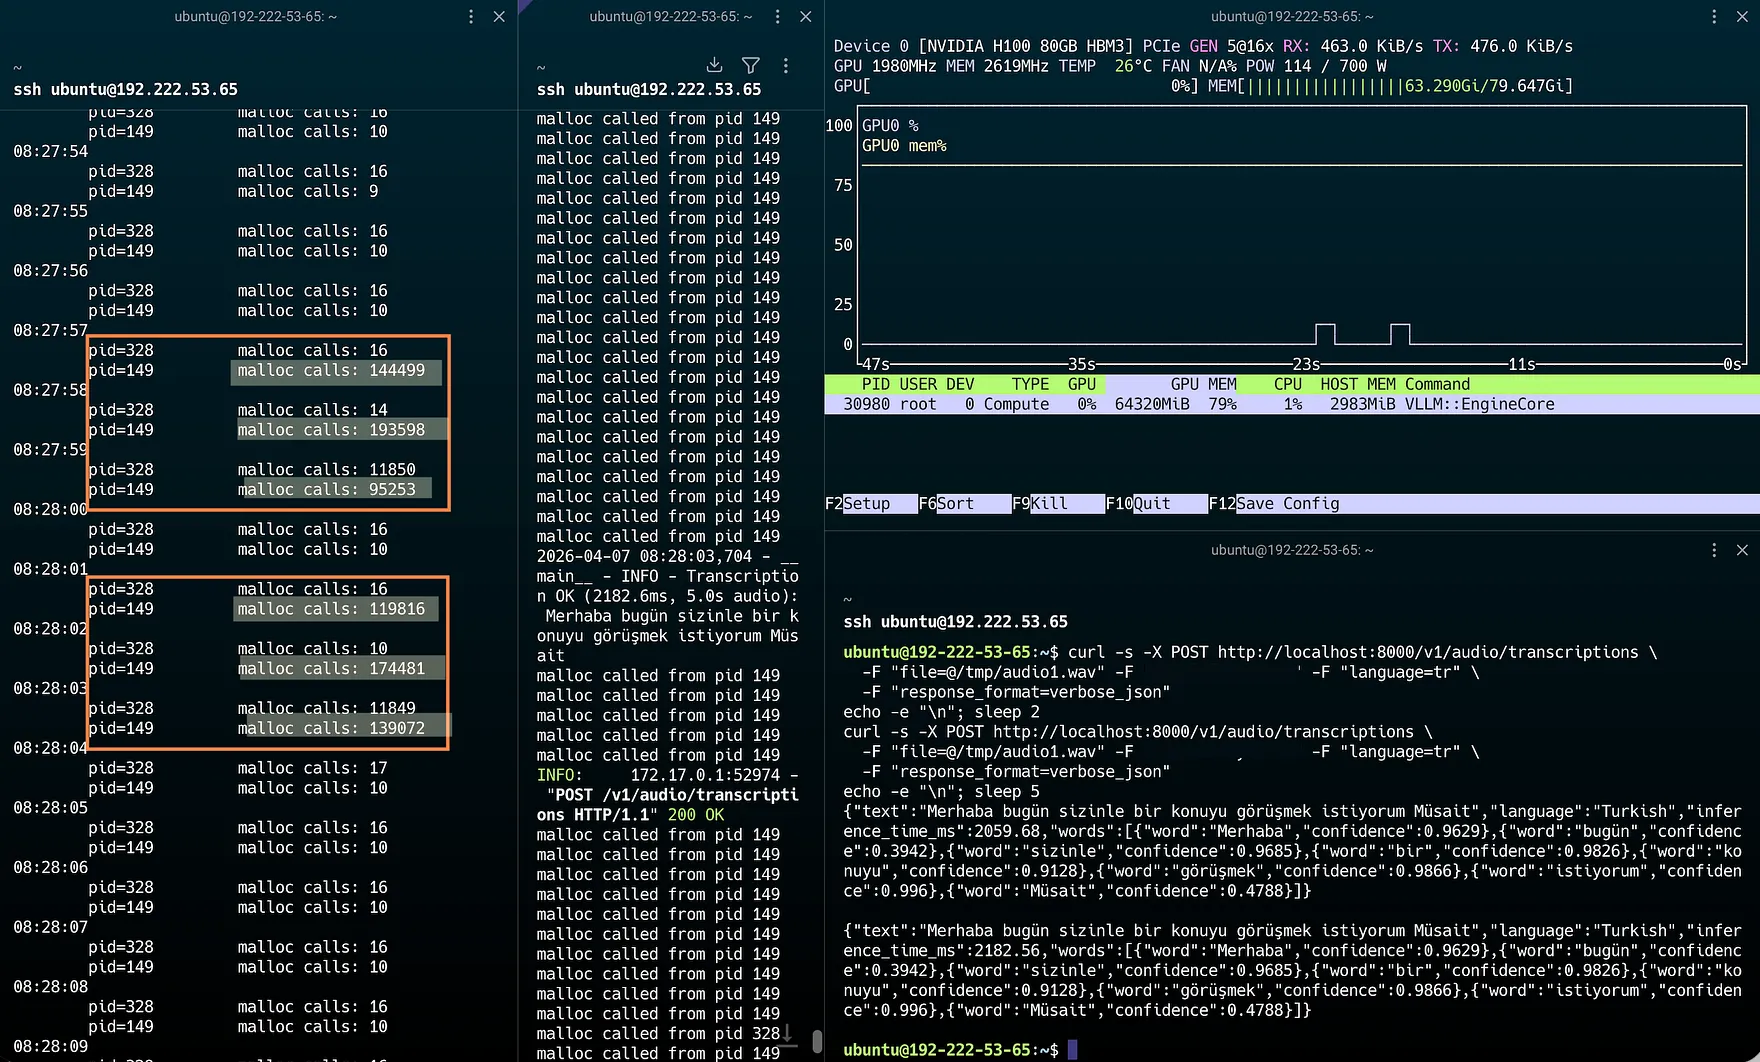
Task: Click the 64320MiB GPU memory value
Action: (x=1152, y=405)
